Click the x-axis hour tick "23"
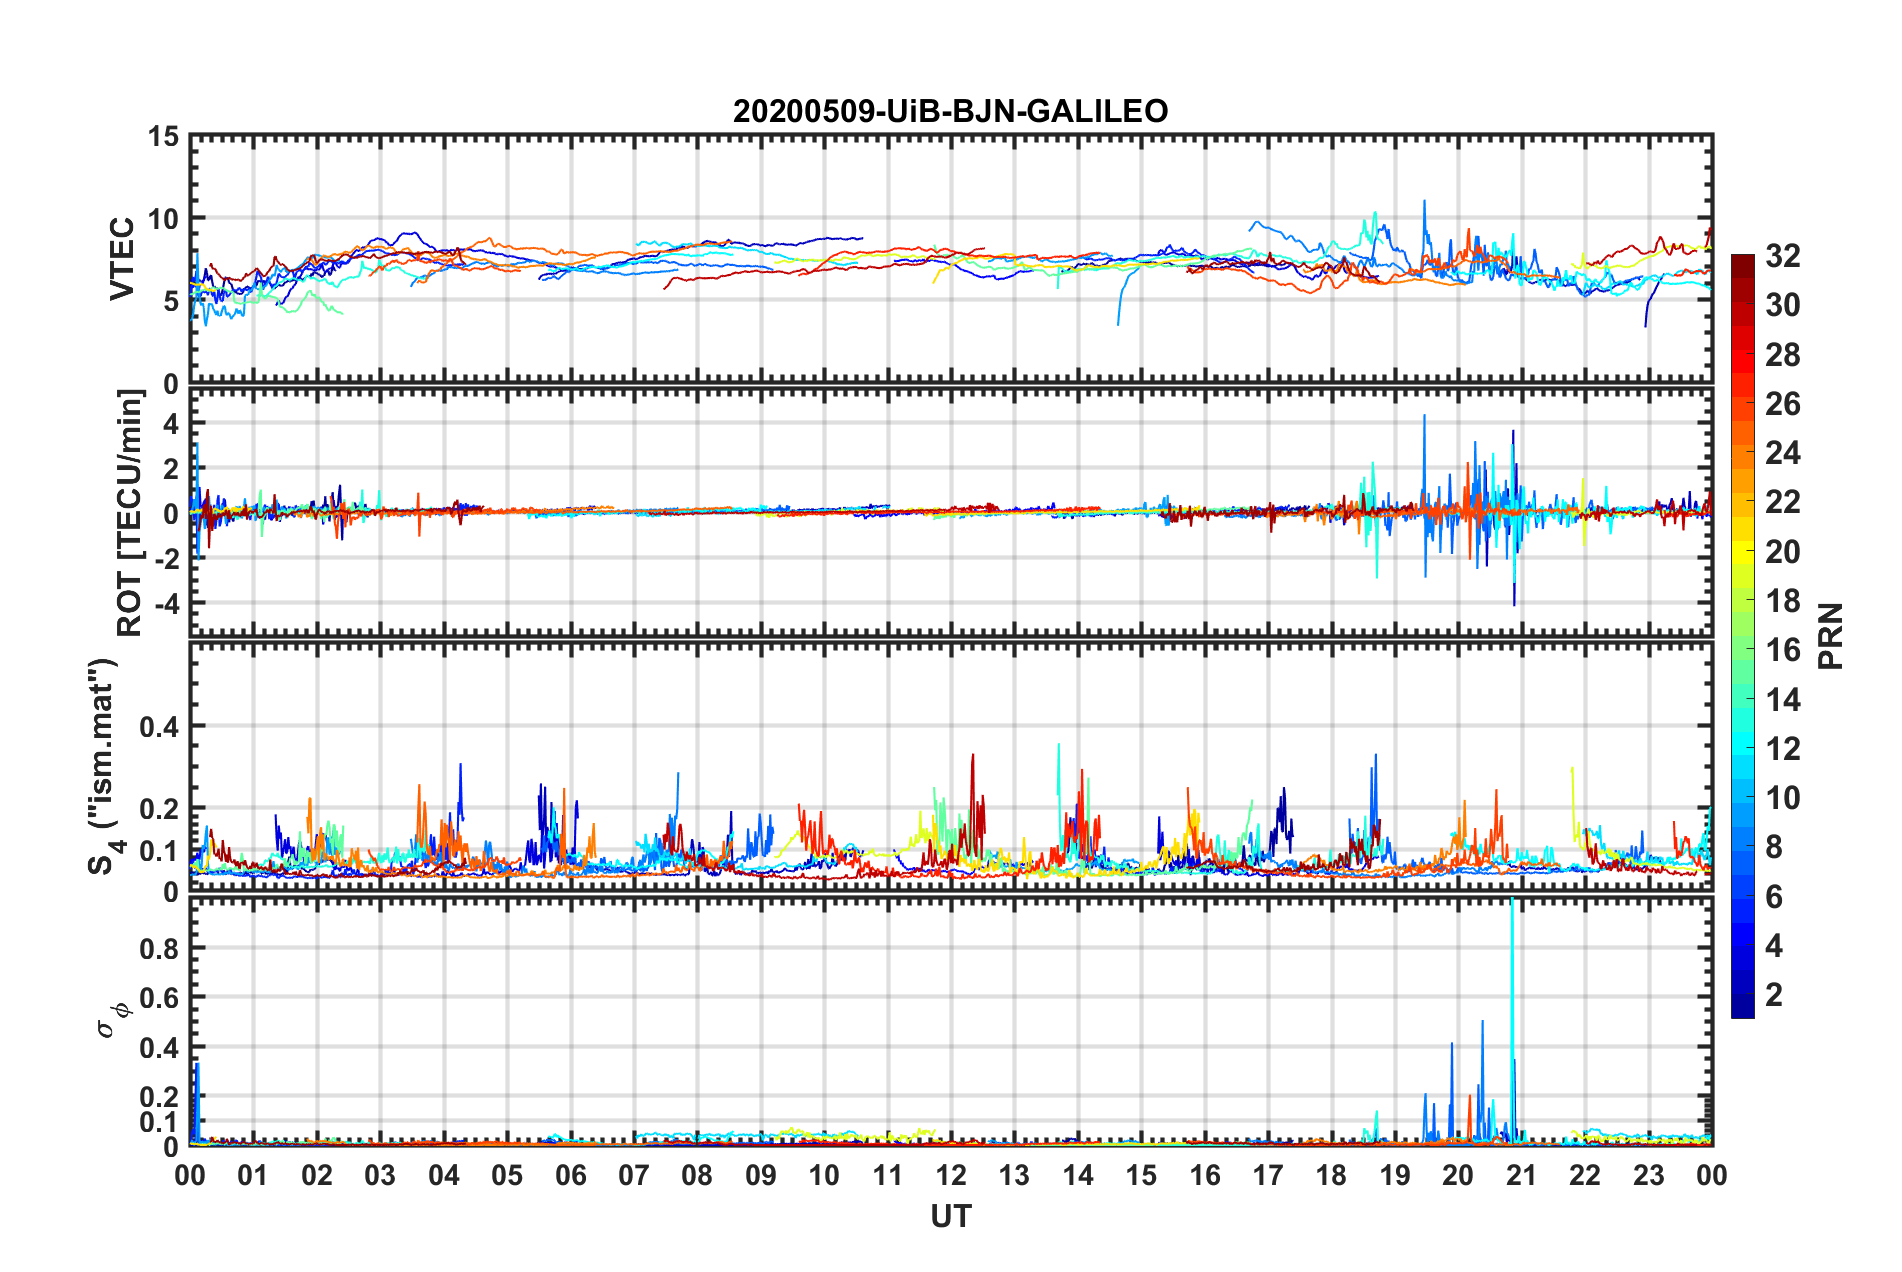 (x=1649, y=1175)
